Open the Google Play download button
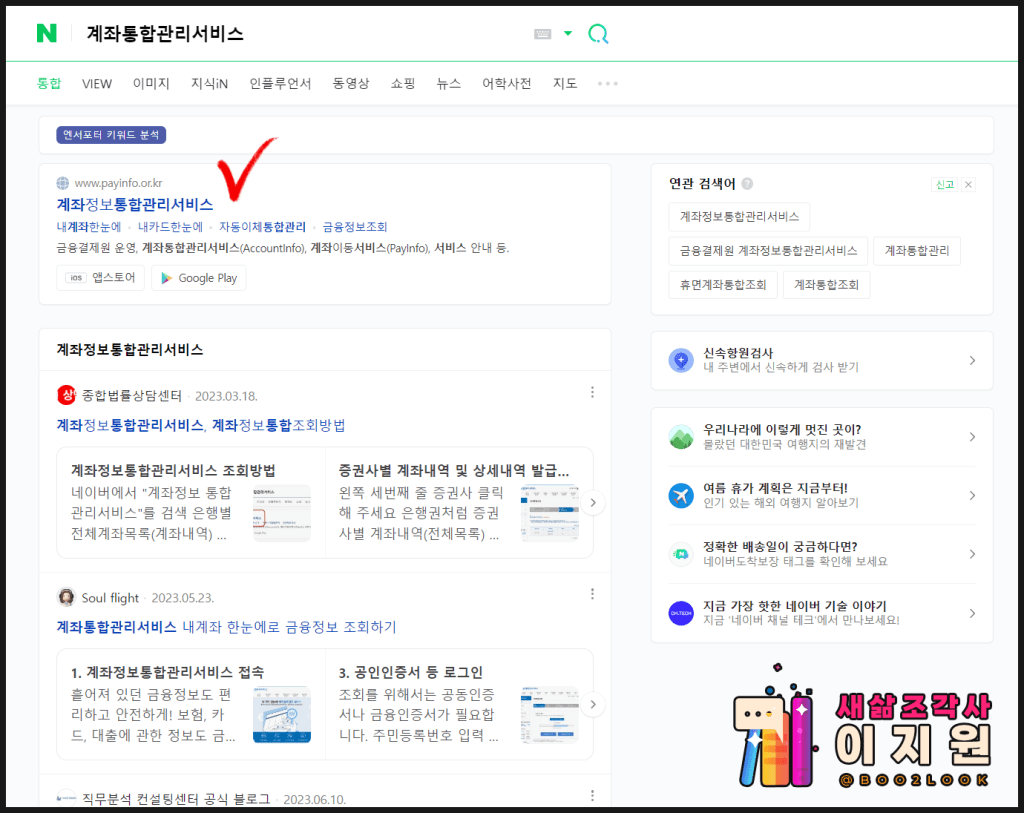 [198, 278]
